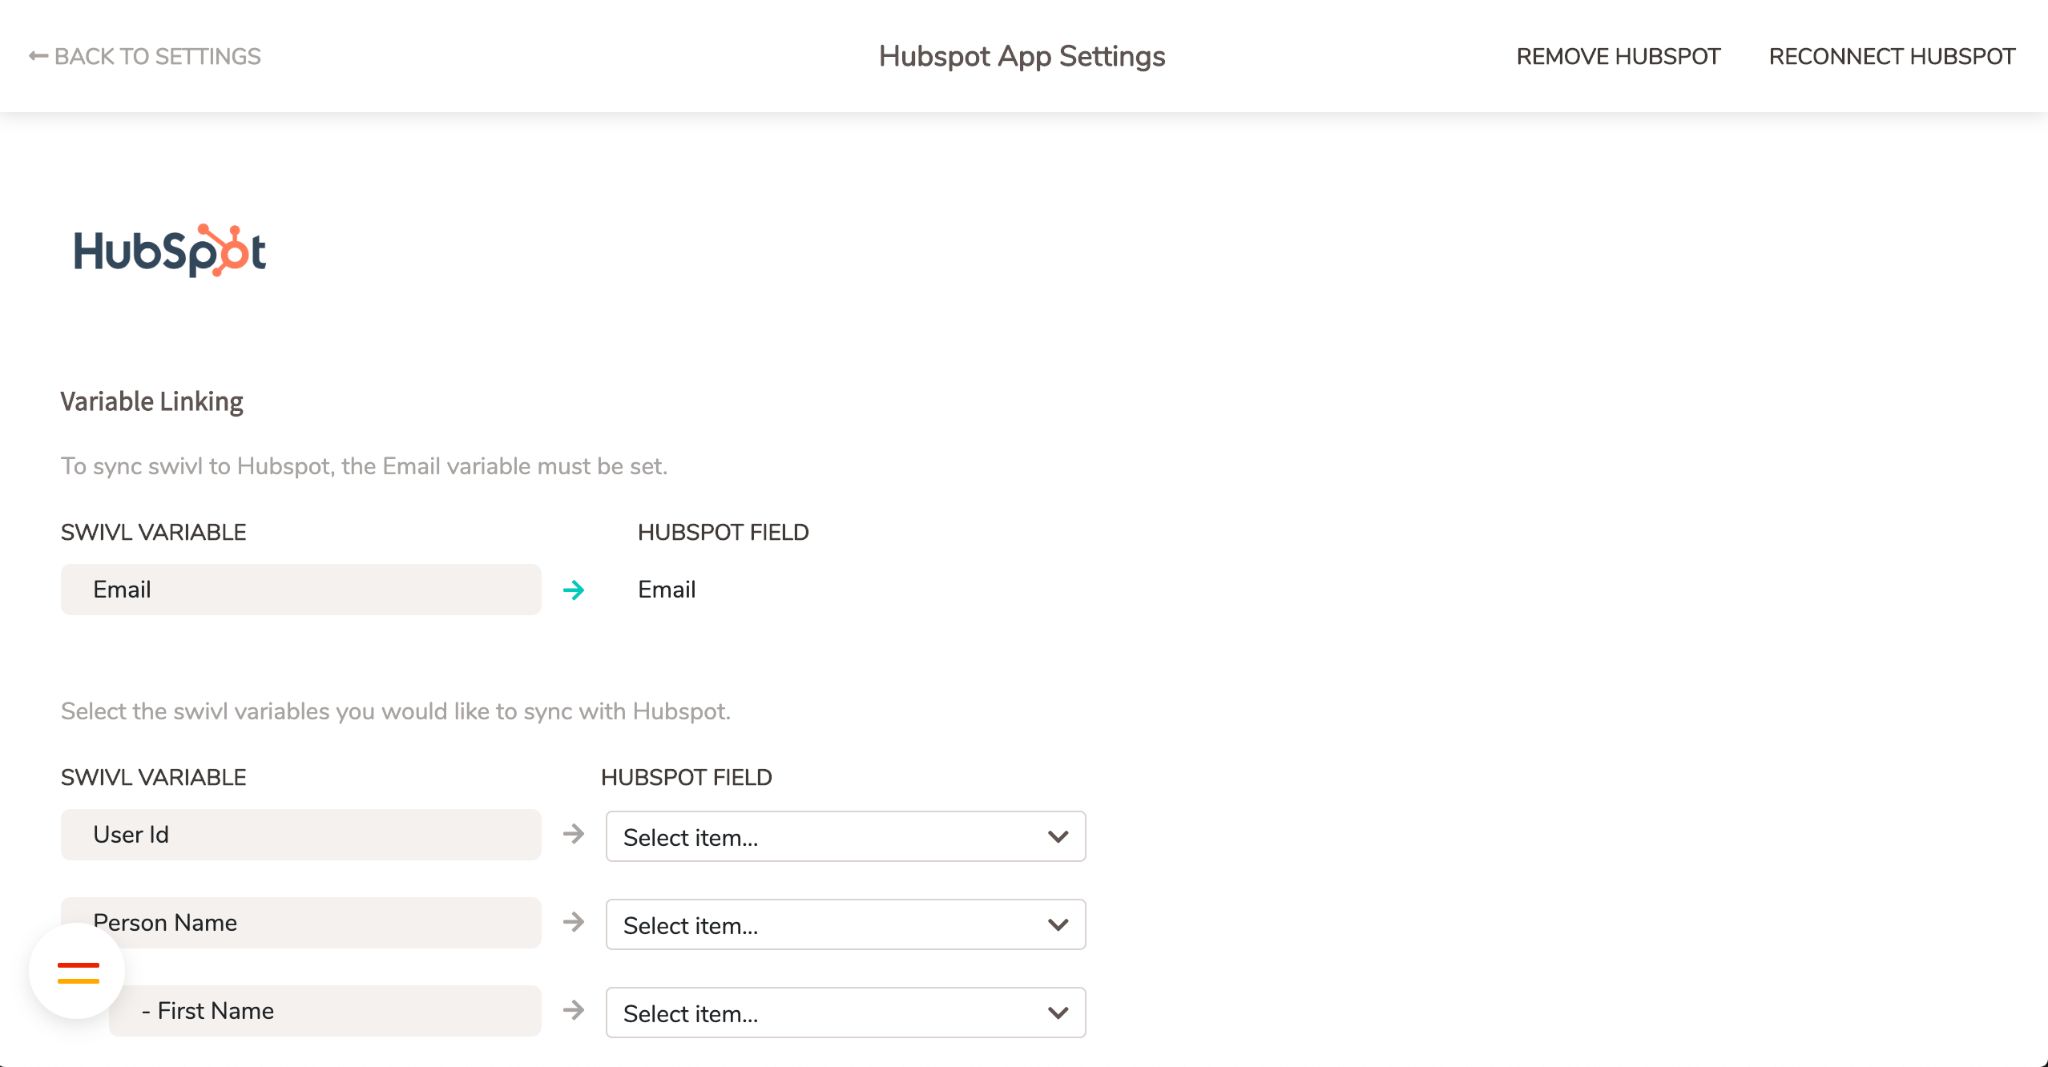The height and width of the screenshot is (1067, 2048).
Task: Click the chevron on the First Name dropdown
Action: [1057, 1012]
